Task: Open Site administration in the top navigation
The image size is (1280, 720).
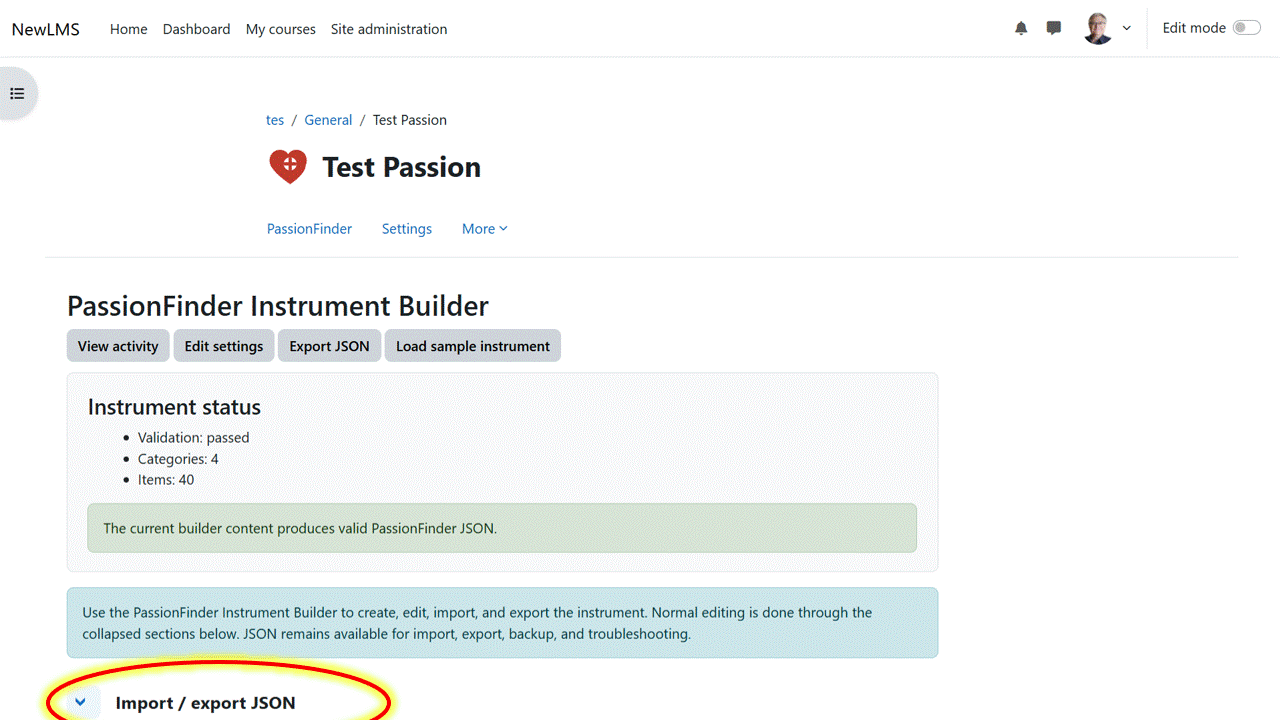Action: pos(389,29)
